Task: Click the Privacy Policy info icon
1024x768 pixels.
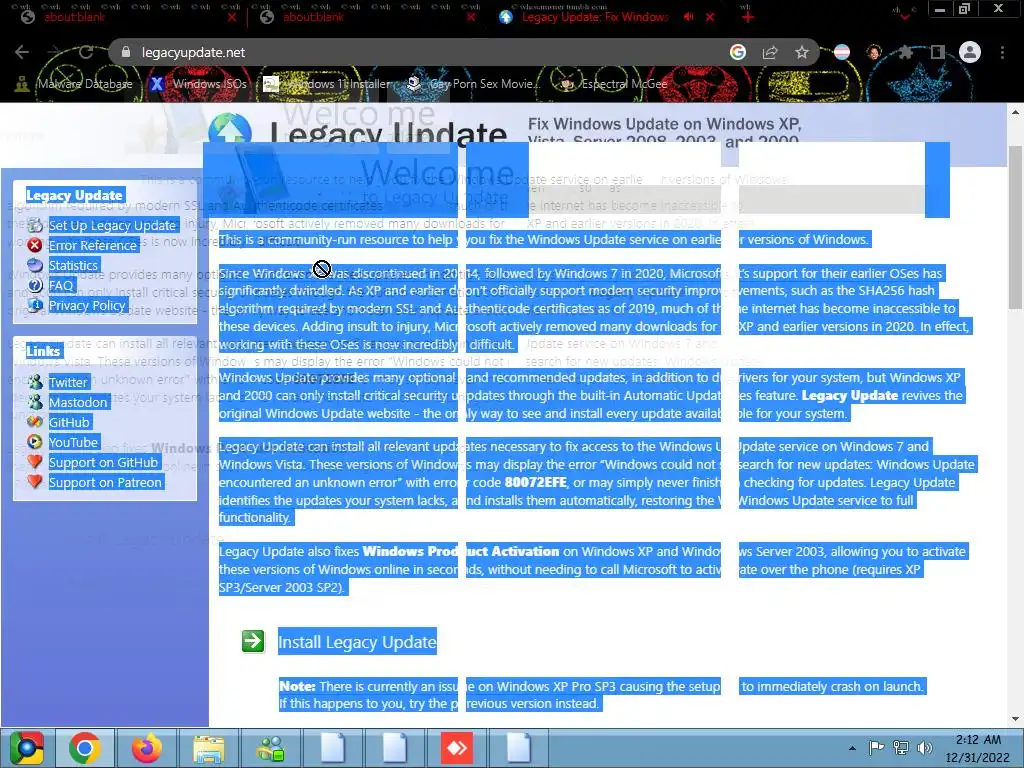Action: click(x=35, y=305)
